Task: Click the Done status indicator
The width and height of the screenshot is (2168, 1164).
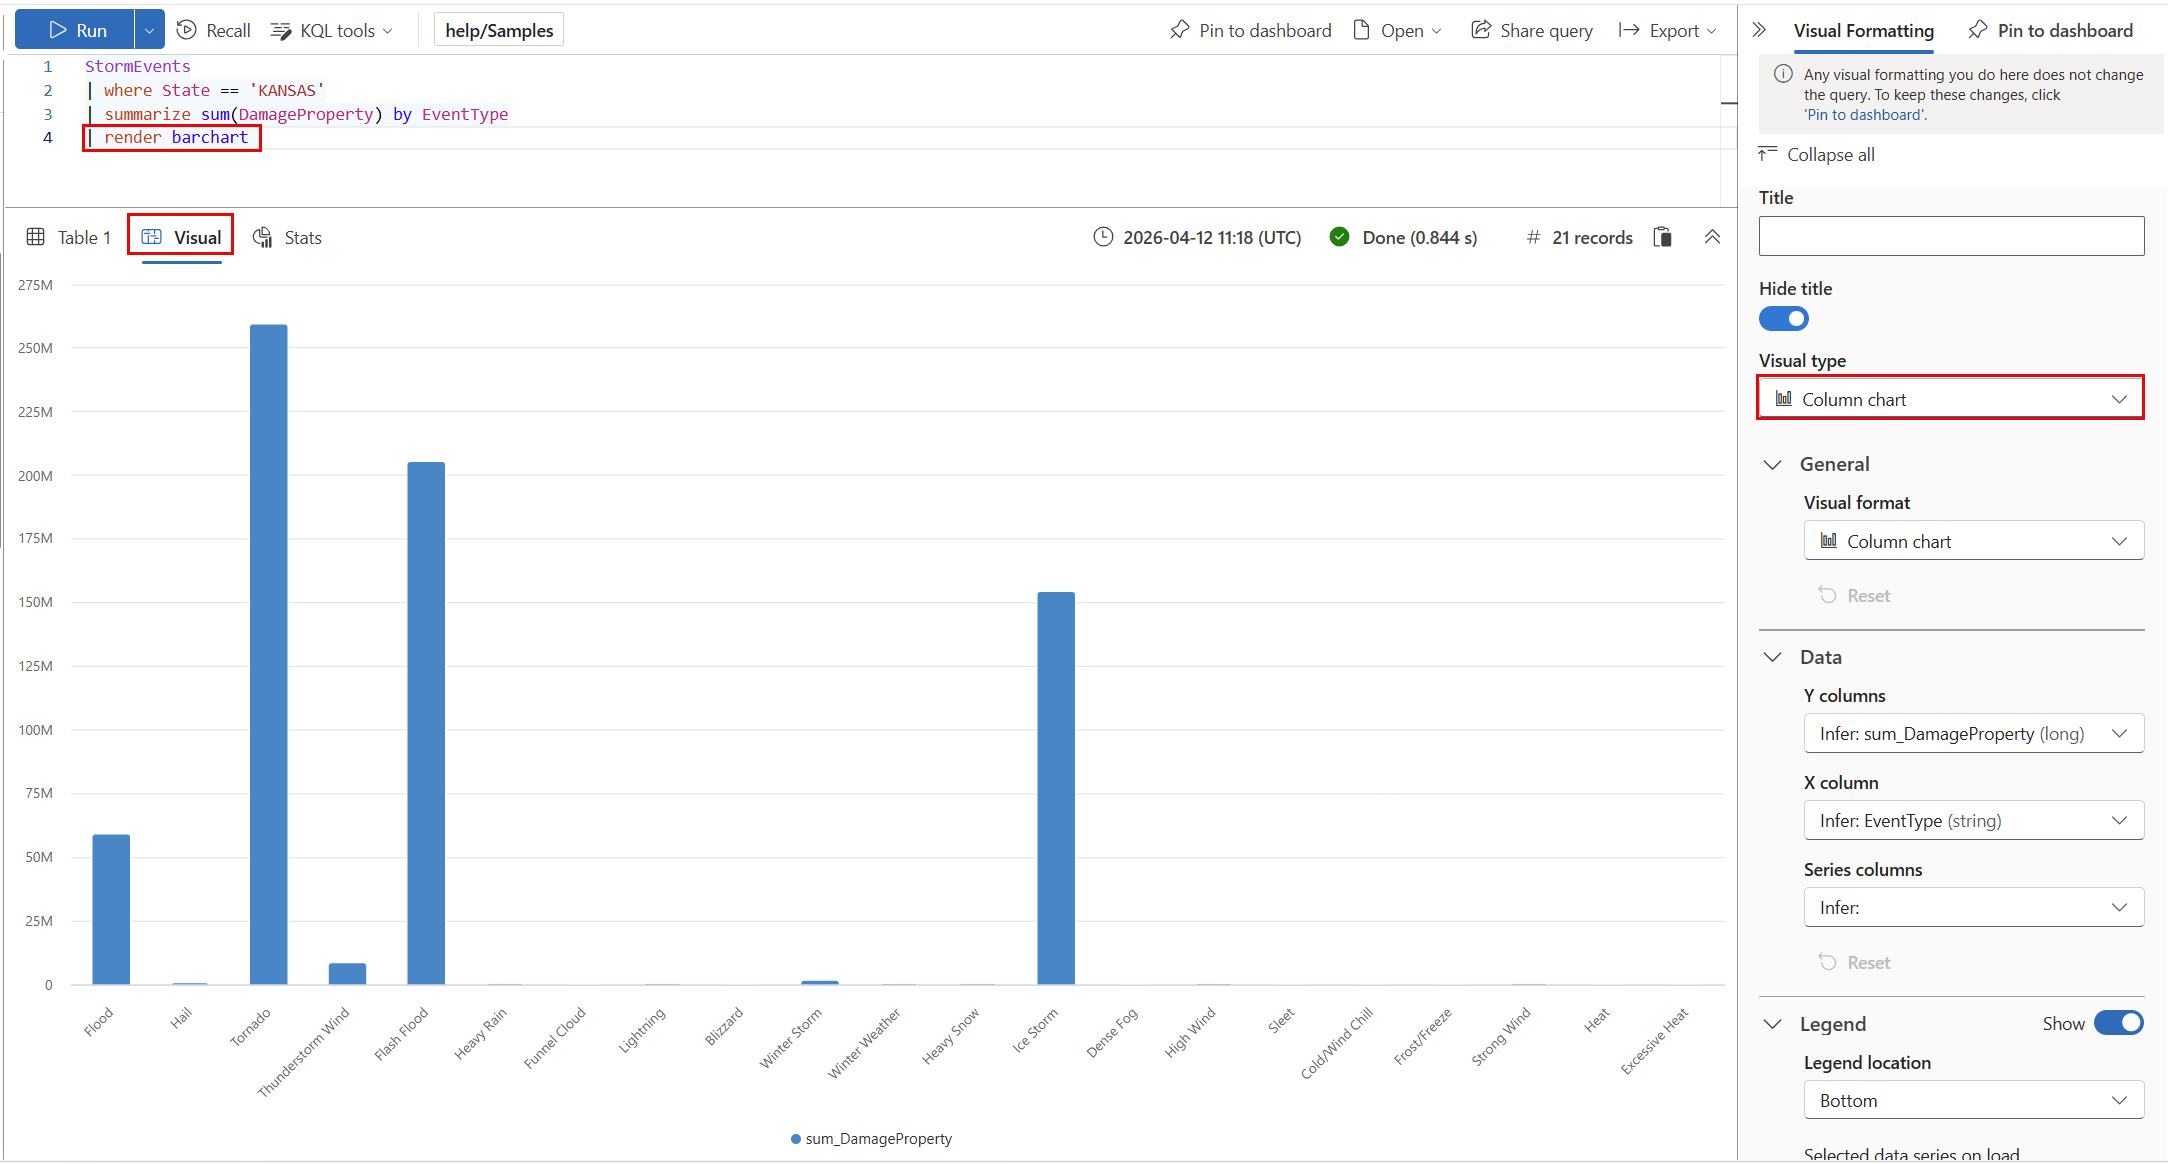Action: tap(1403, 237)
